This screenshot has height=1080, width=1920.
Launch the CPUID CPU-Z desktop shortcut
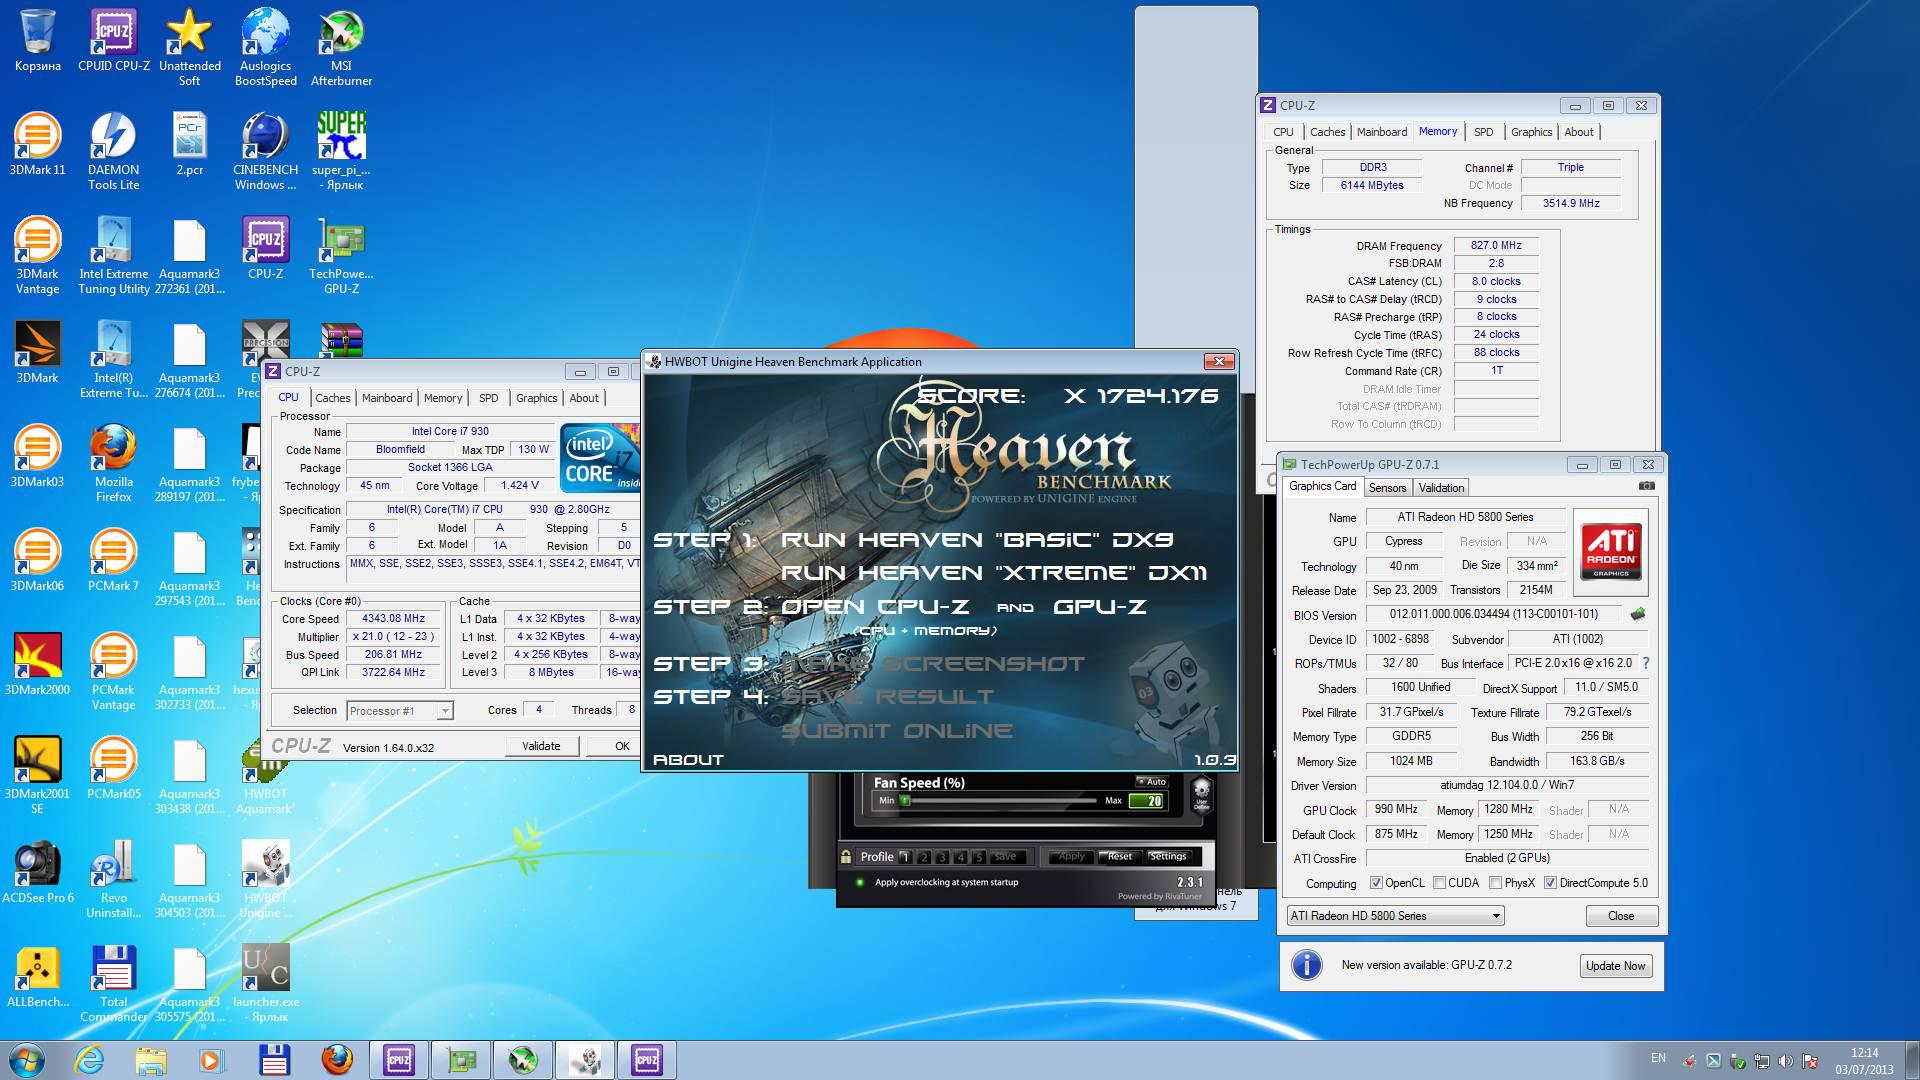coord(113,41)
